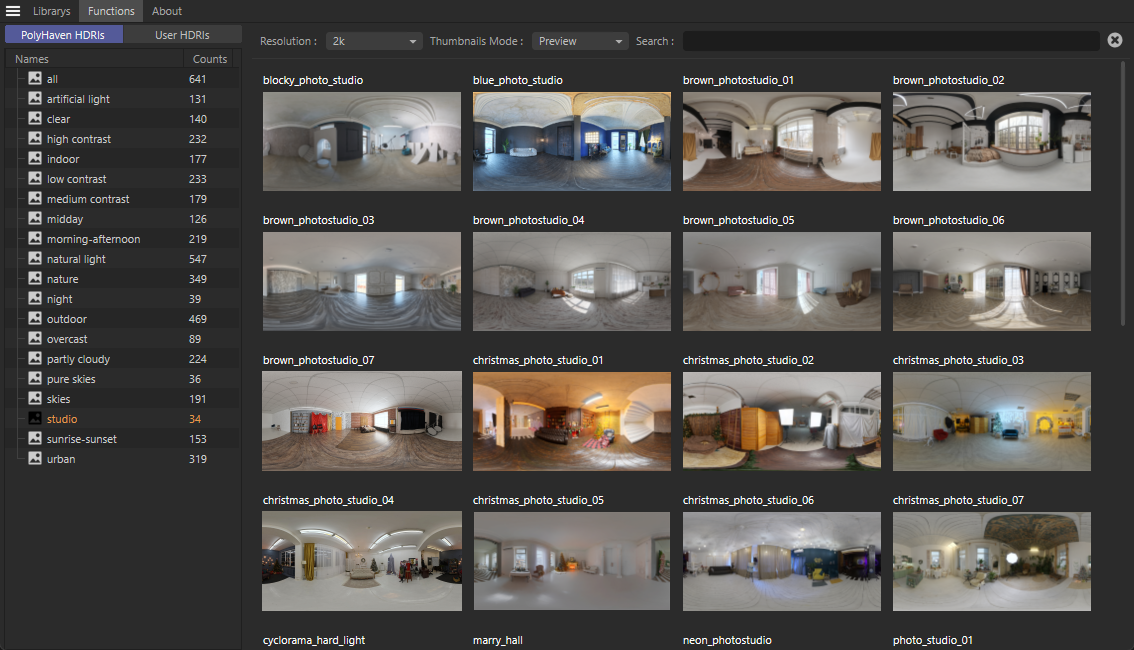The image size is (1134, 650).
Task: Click the image icon beside 'skies'
Action: point(35,398)
